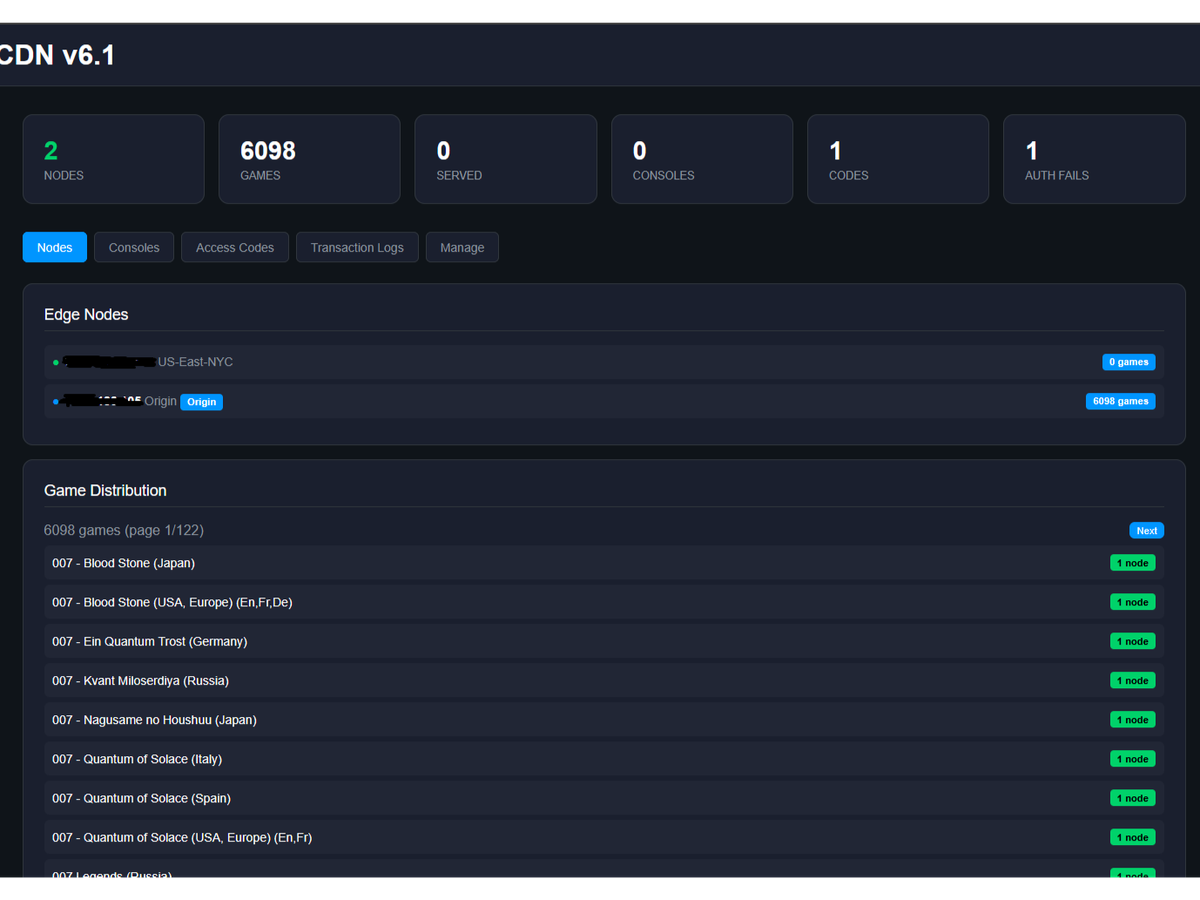
Task: Select the US-East-NYC edge node row
Action: point(600,362)
